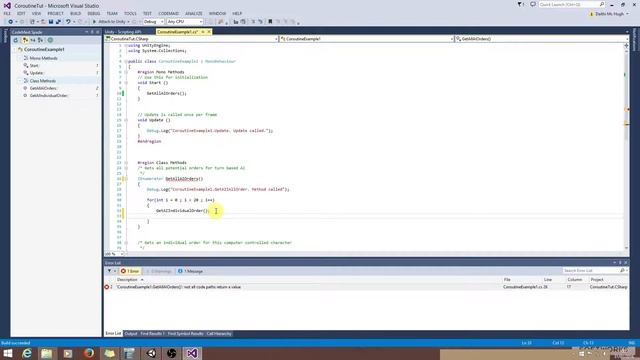Click the feedback speech bubble icon
The height and width of the screenshot is (360, 640).
[x=533, y=4]
